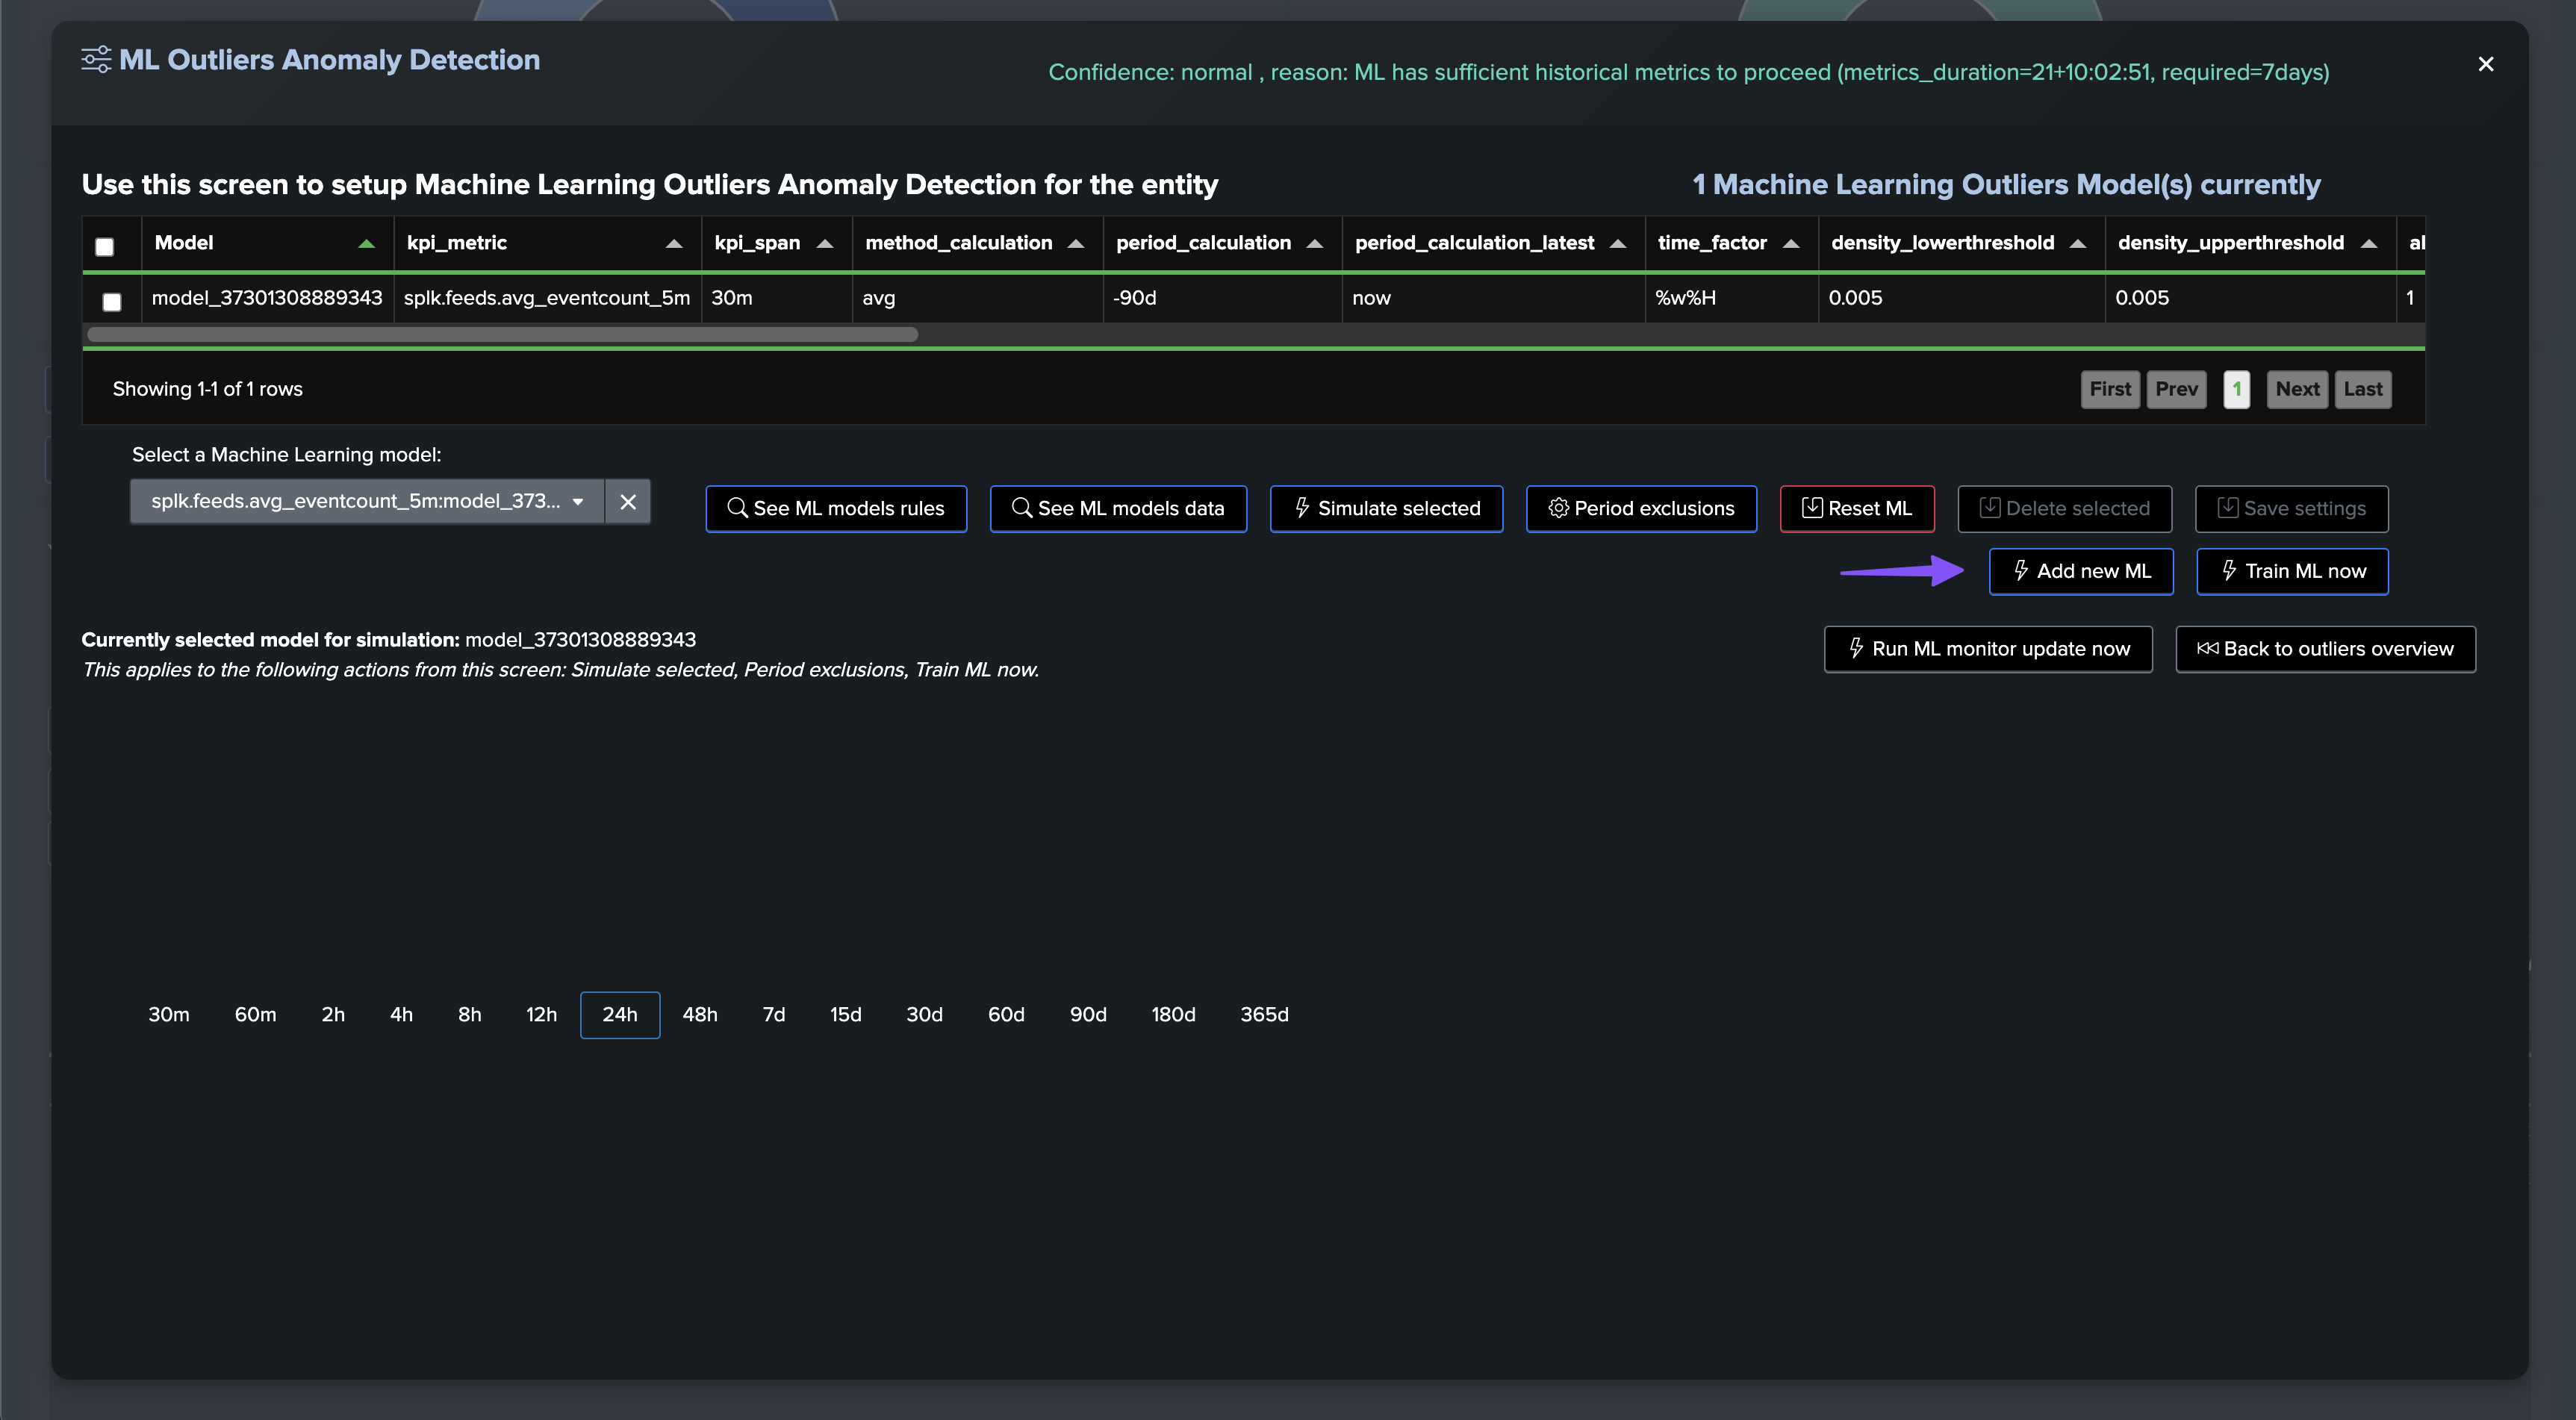
Task: Open the Machine Learning model dropdown
Action: pyautogui.click(x=366, y=502)
